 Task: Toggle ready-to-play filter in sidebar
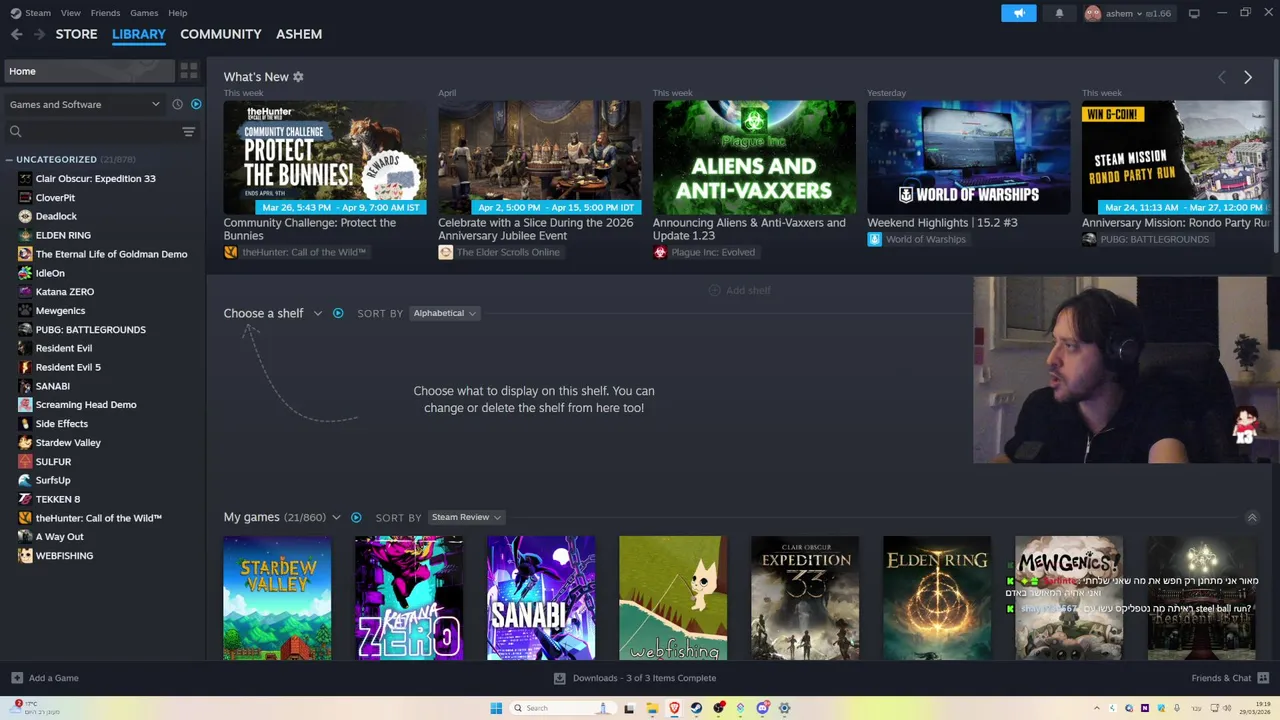(x=196, y=104)
